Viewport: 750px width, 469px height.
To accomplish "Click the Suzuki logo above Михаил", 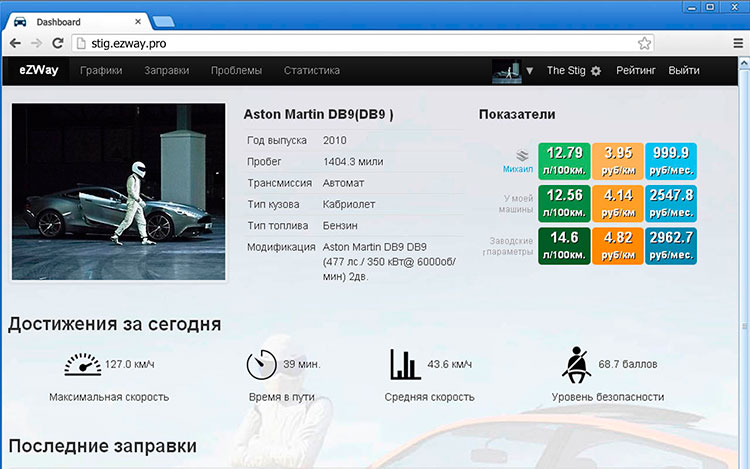I will 522,155.
